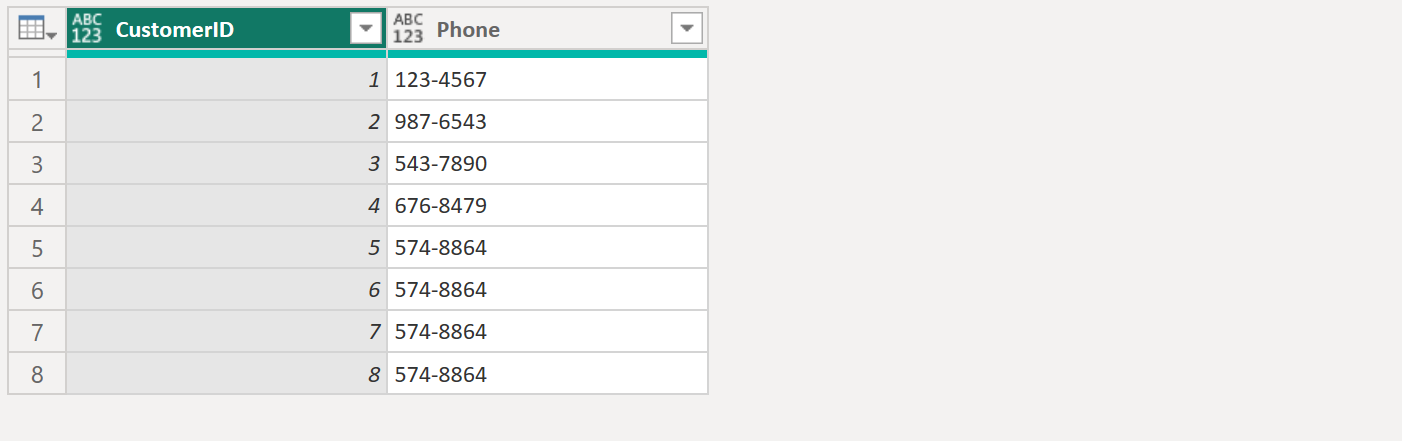Click CustomerID cell with value 5
The image size is (1402, 441).
[226, 248]
